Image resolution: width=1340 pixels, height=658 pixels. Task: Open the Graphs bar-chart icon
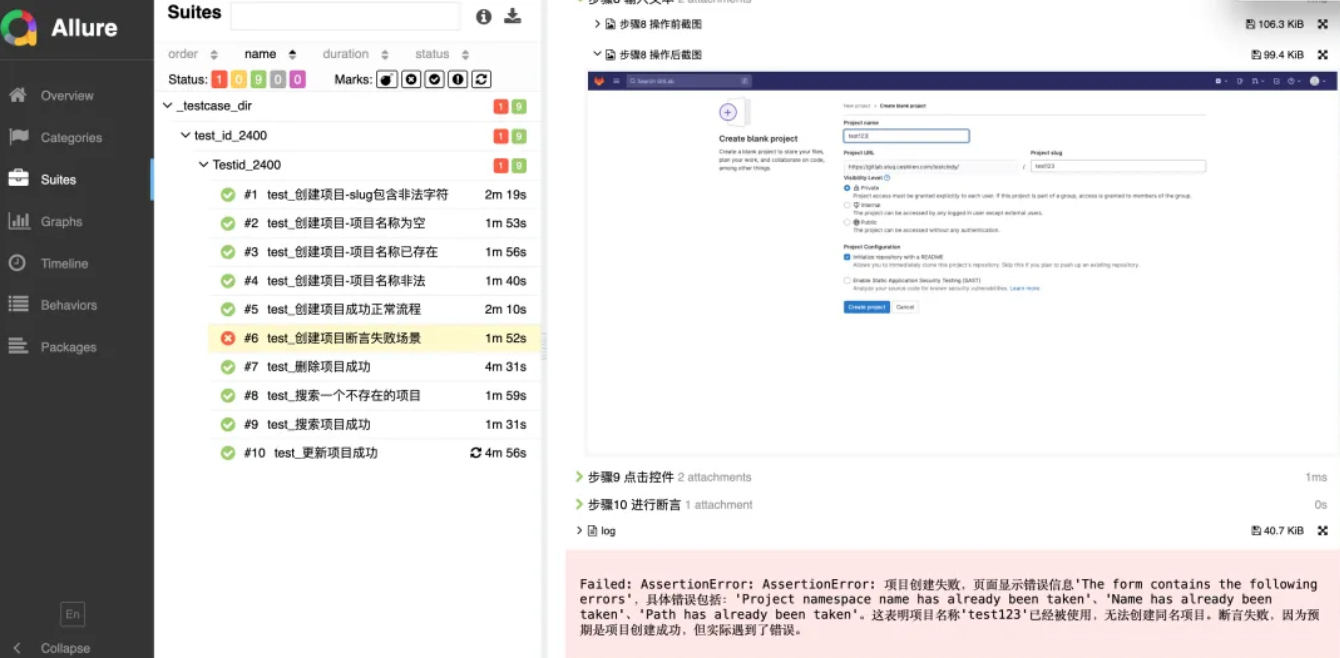point(17,221)
